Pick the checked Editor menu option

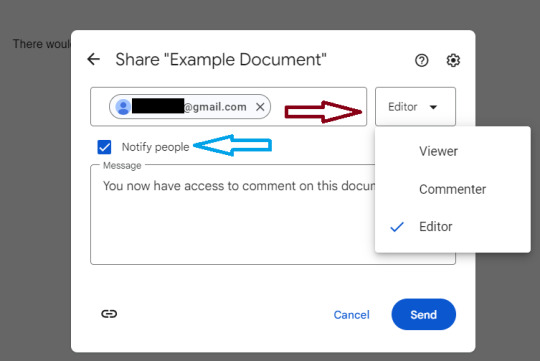pos(453,227)
